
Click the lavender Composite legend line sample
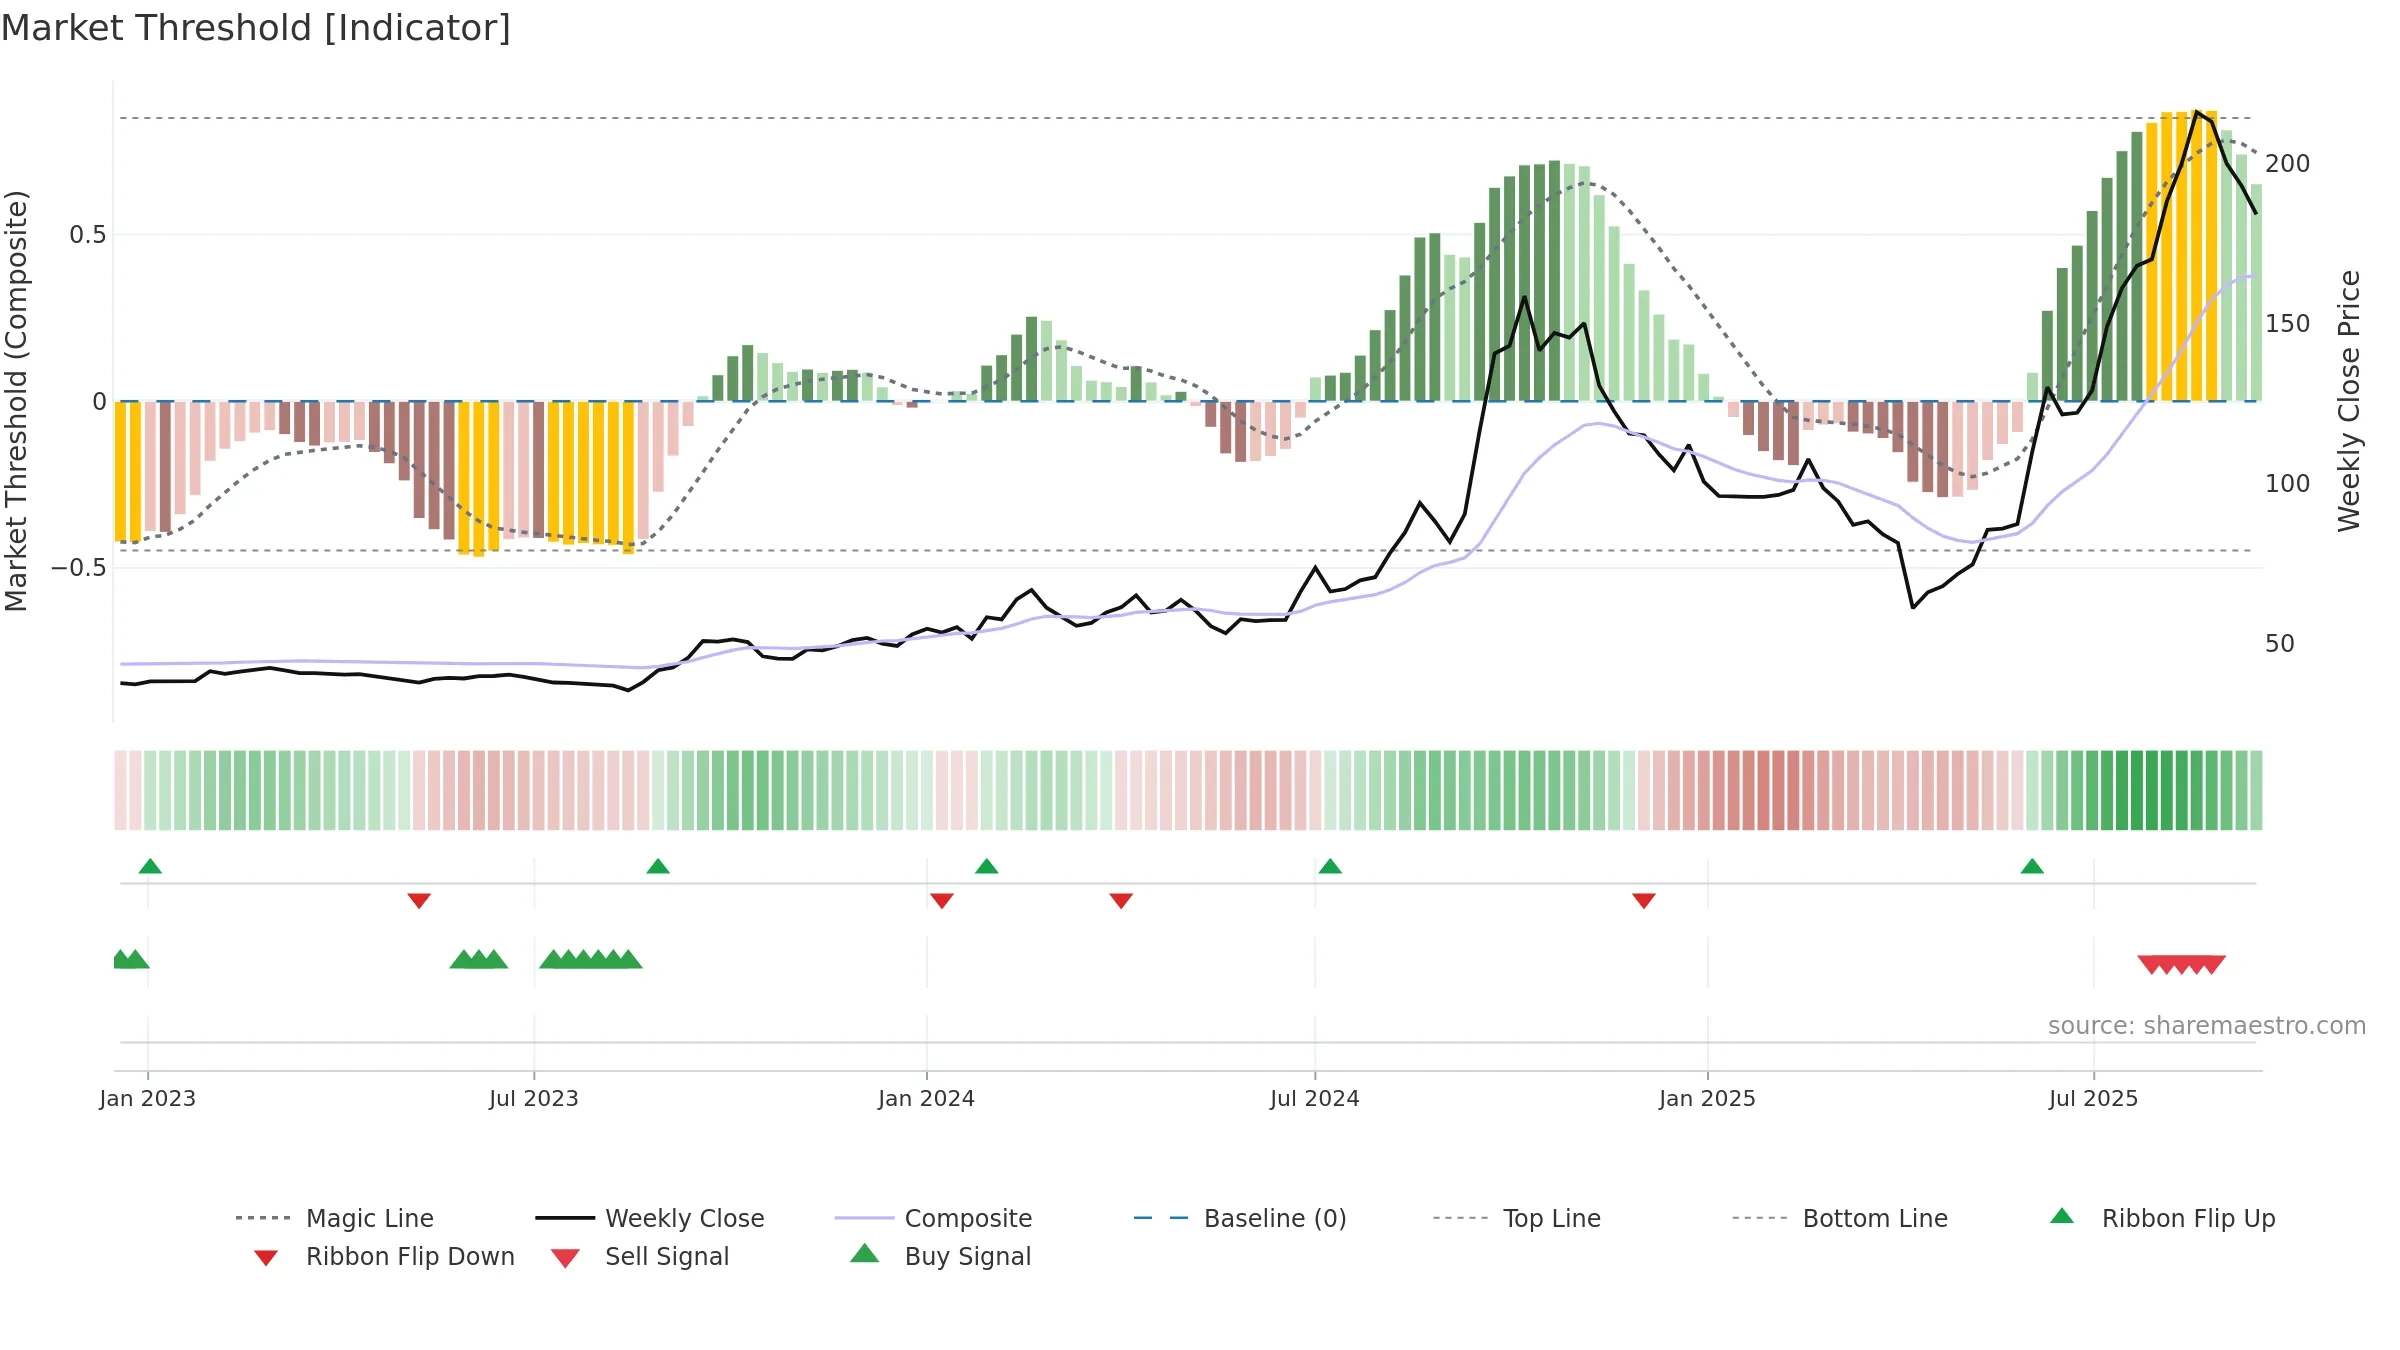click(864, 1218)
